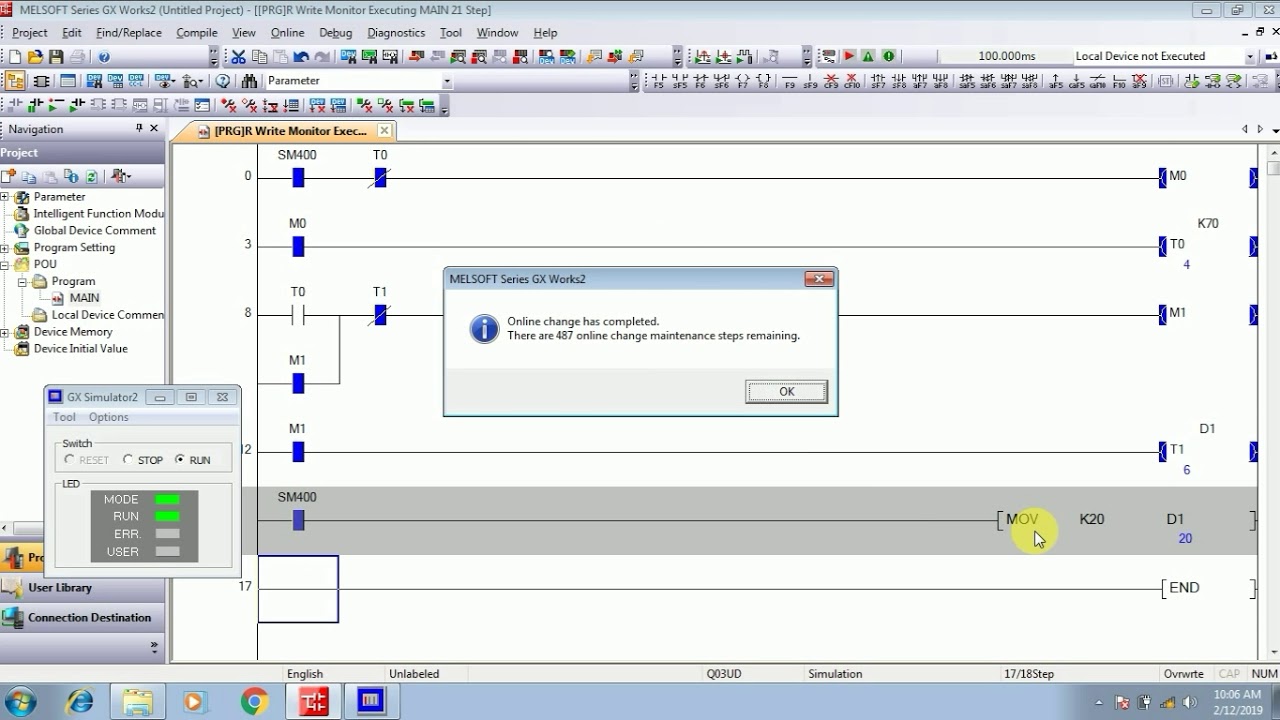
Task: Open Help question mark icon in top toolbar
Action: coord(104,57)
